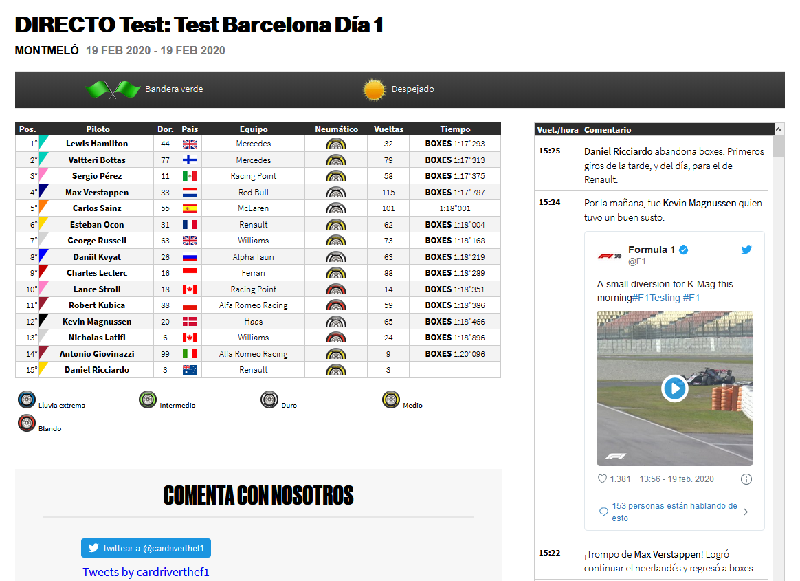Screen dimensions: 800x581
Task: Click the tyre icon in Max Verstappen's row
Action: point(336,192)
